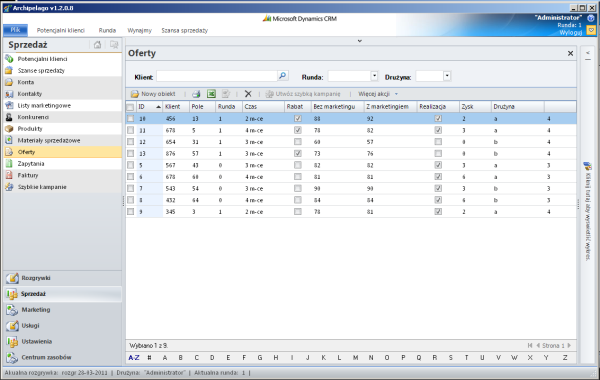Open Konkurenci in the sidebar
Screen dimensions: 600x380
coord(62,117)
